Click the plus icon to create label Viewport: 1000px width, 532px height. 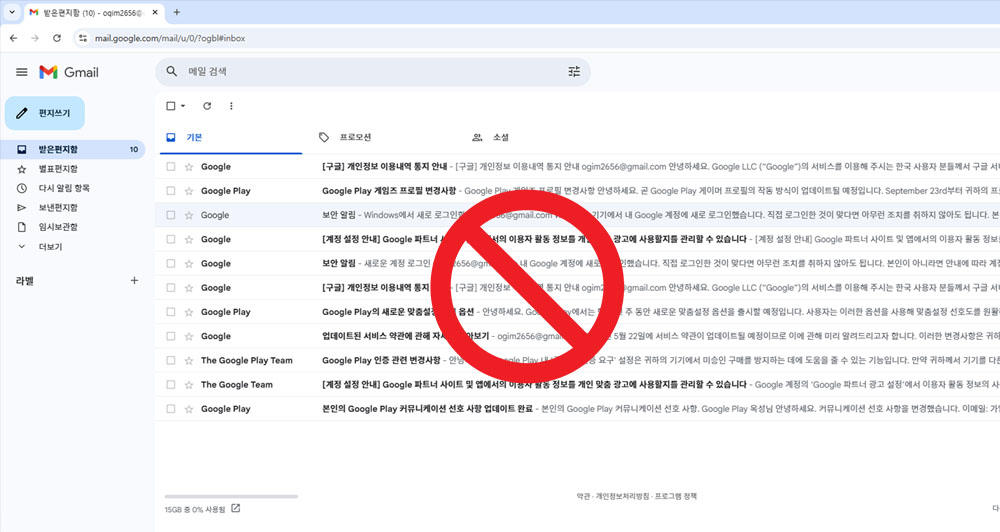coord(134,281)
